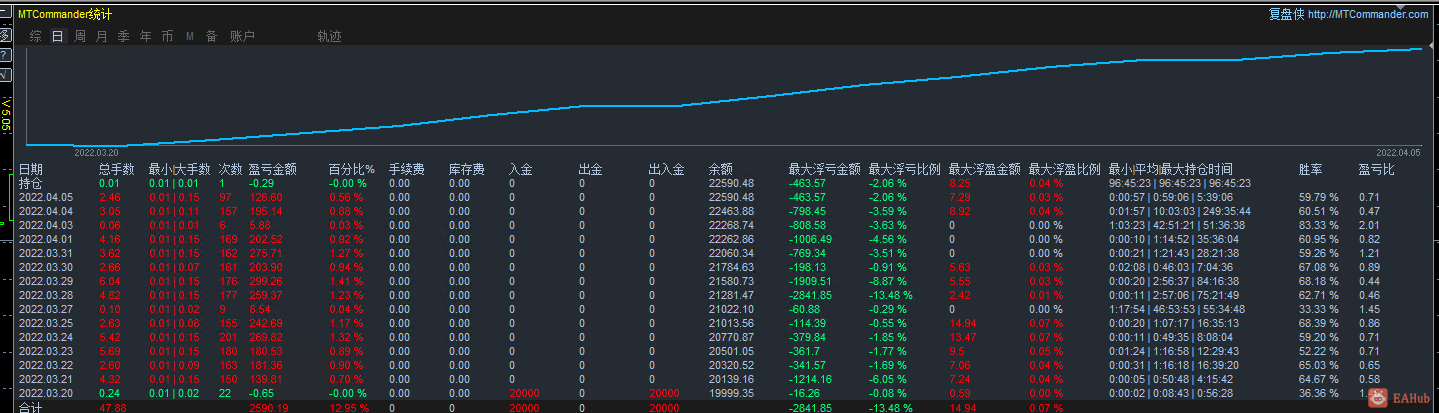This screenshot has width=1439, height=413.
Task: Select the 2022.03.23 date row
Action: 45,351
